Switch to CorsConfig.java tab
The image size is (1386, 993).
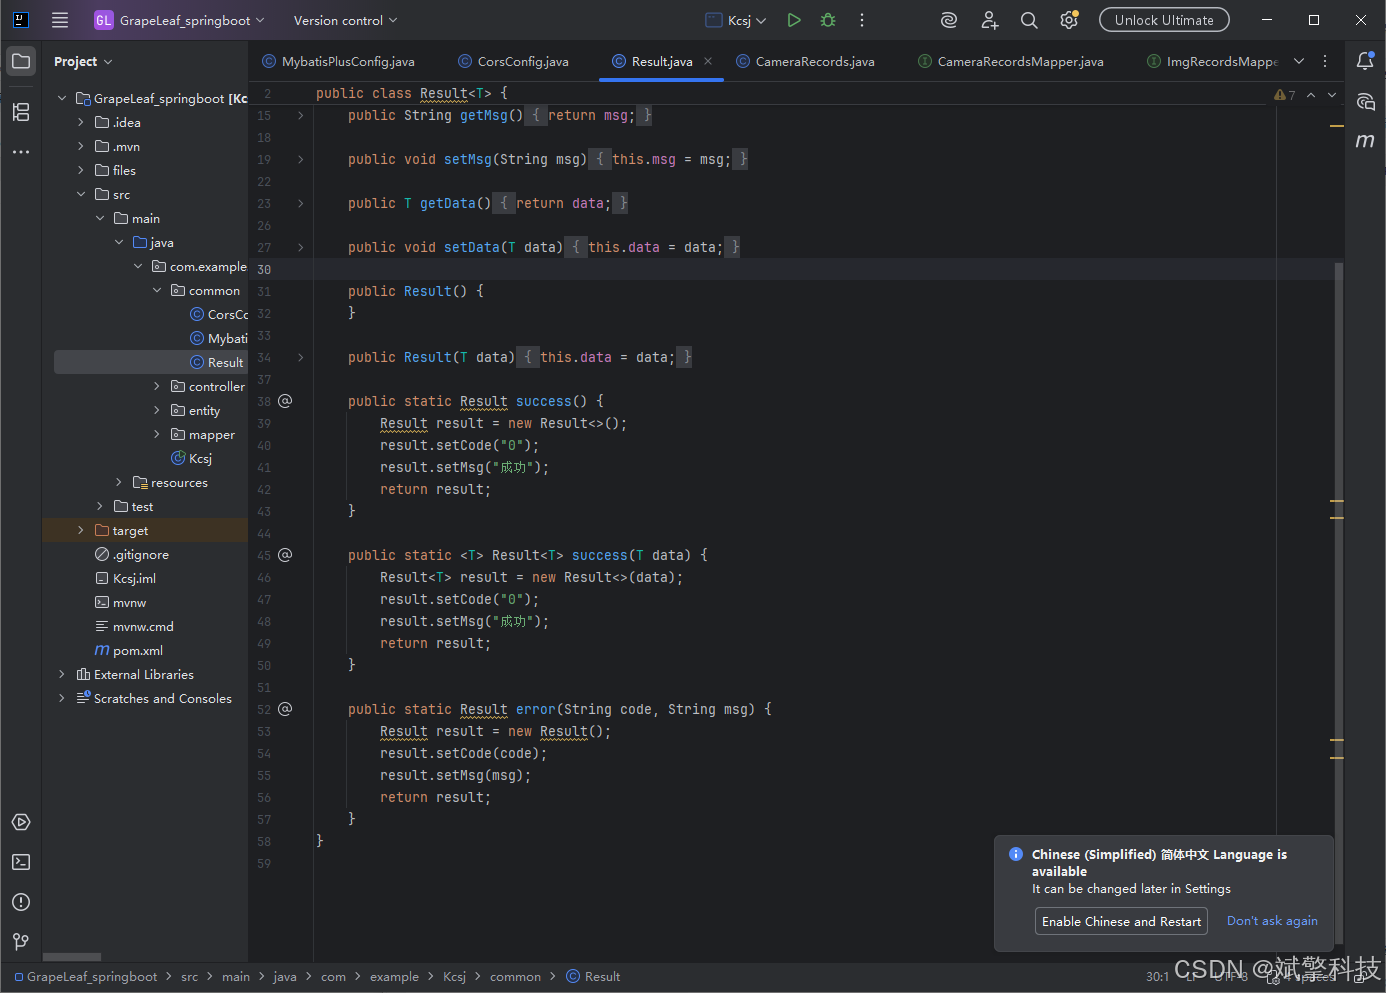pyautogui.click(x=514, y=61)
